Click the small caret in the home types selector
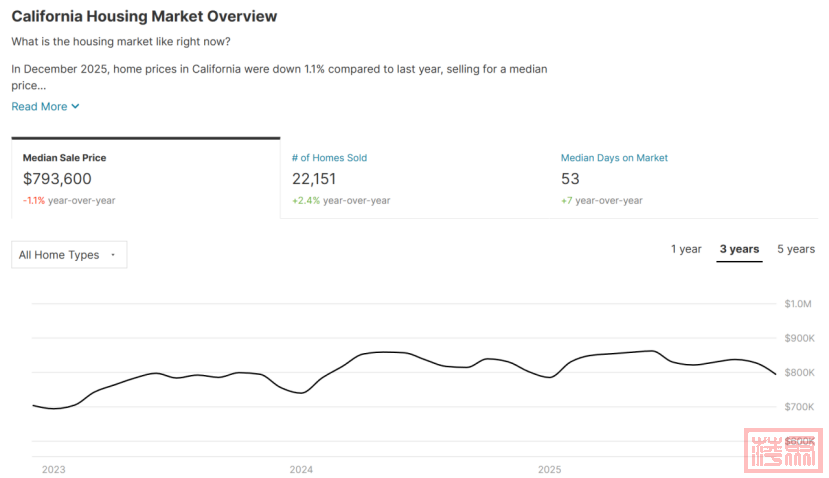 [113, 255]
